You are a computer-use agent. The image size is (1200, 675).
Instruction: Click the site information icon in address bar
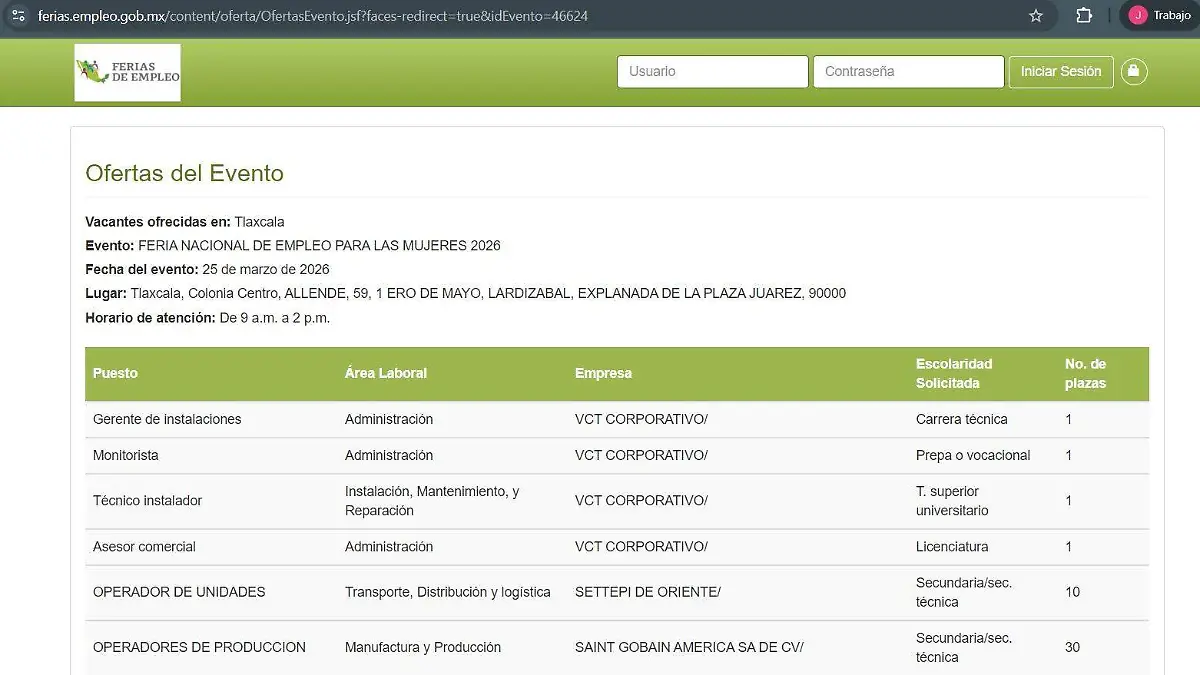tap(18, 16)
